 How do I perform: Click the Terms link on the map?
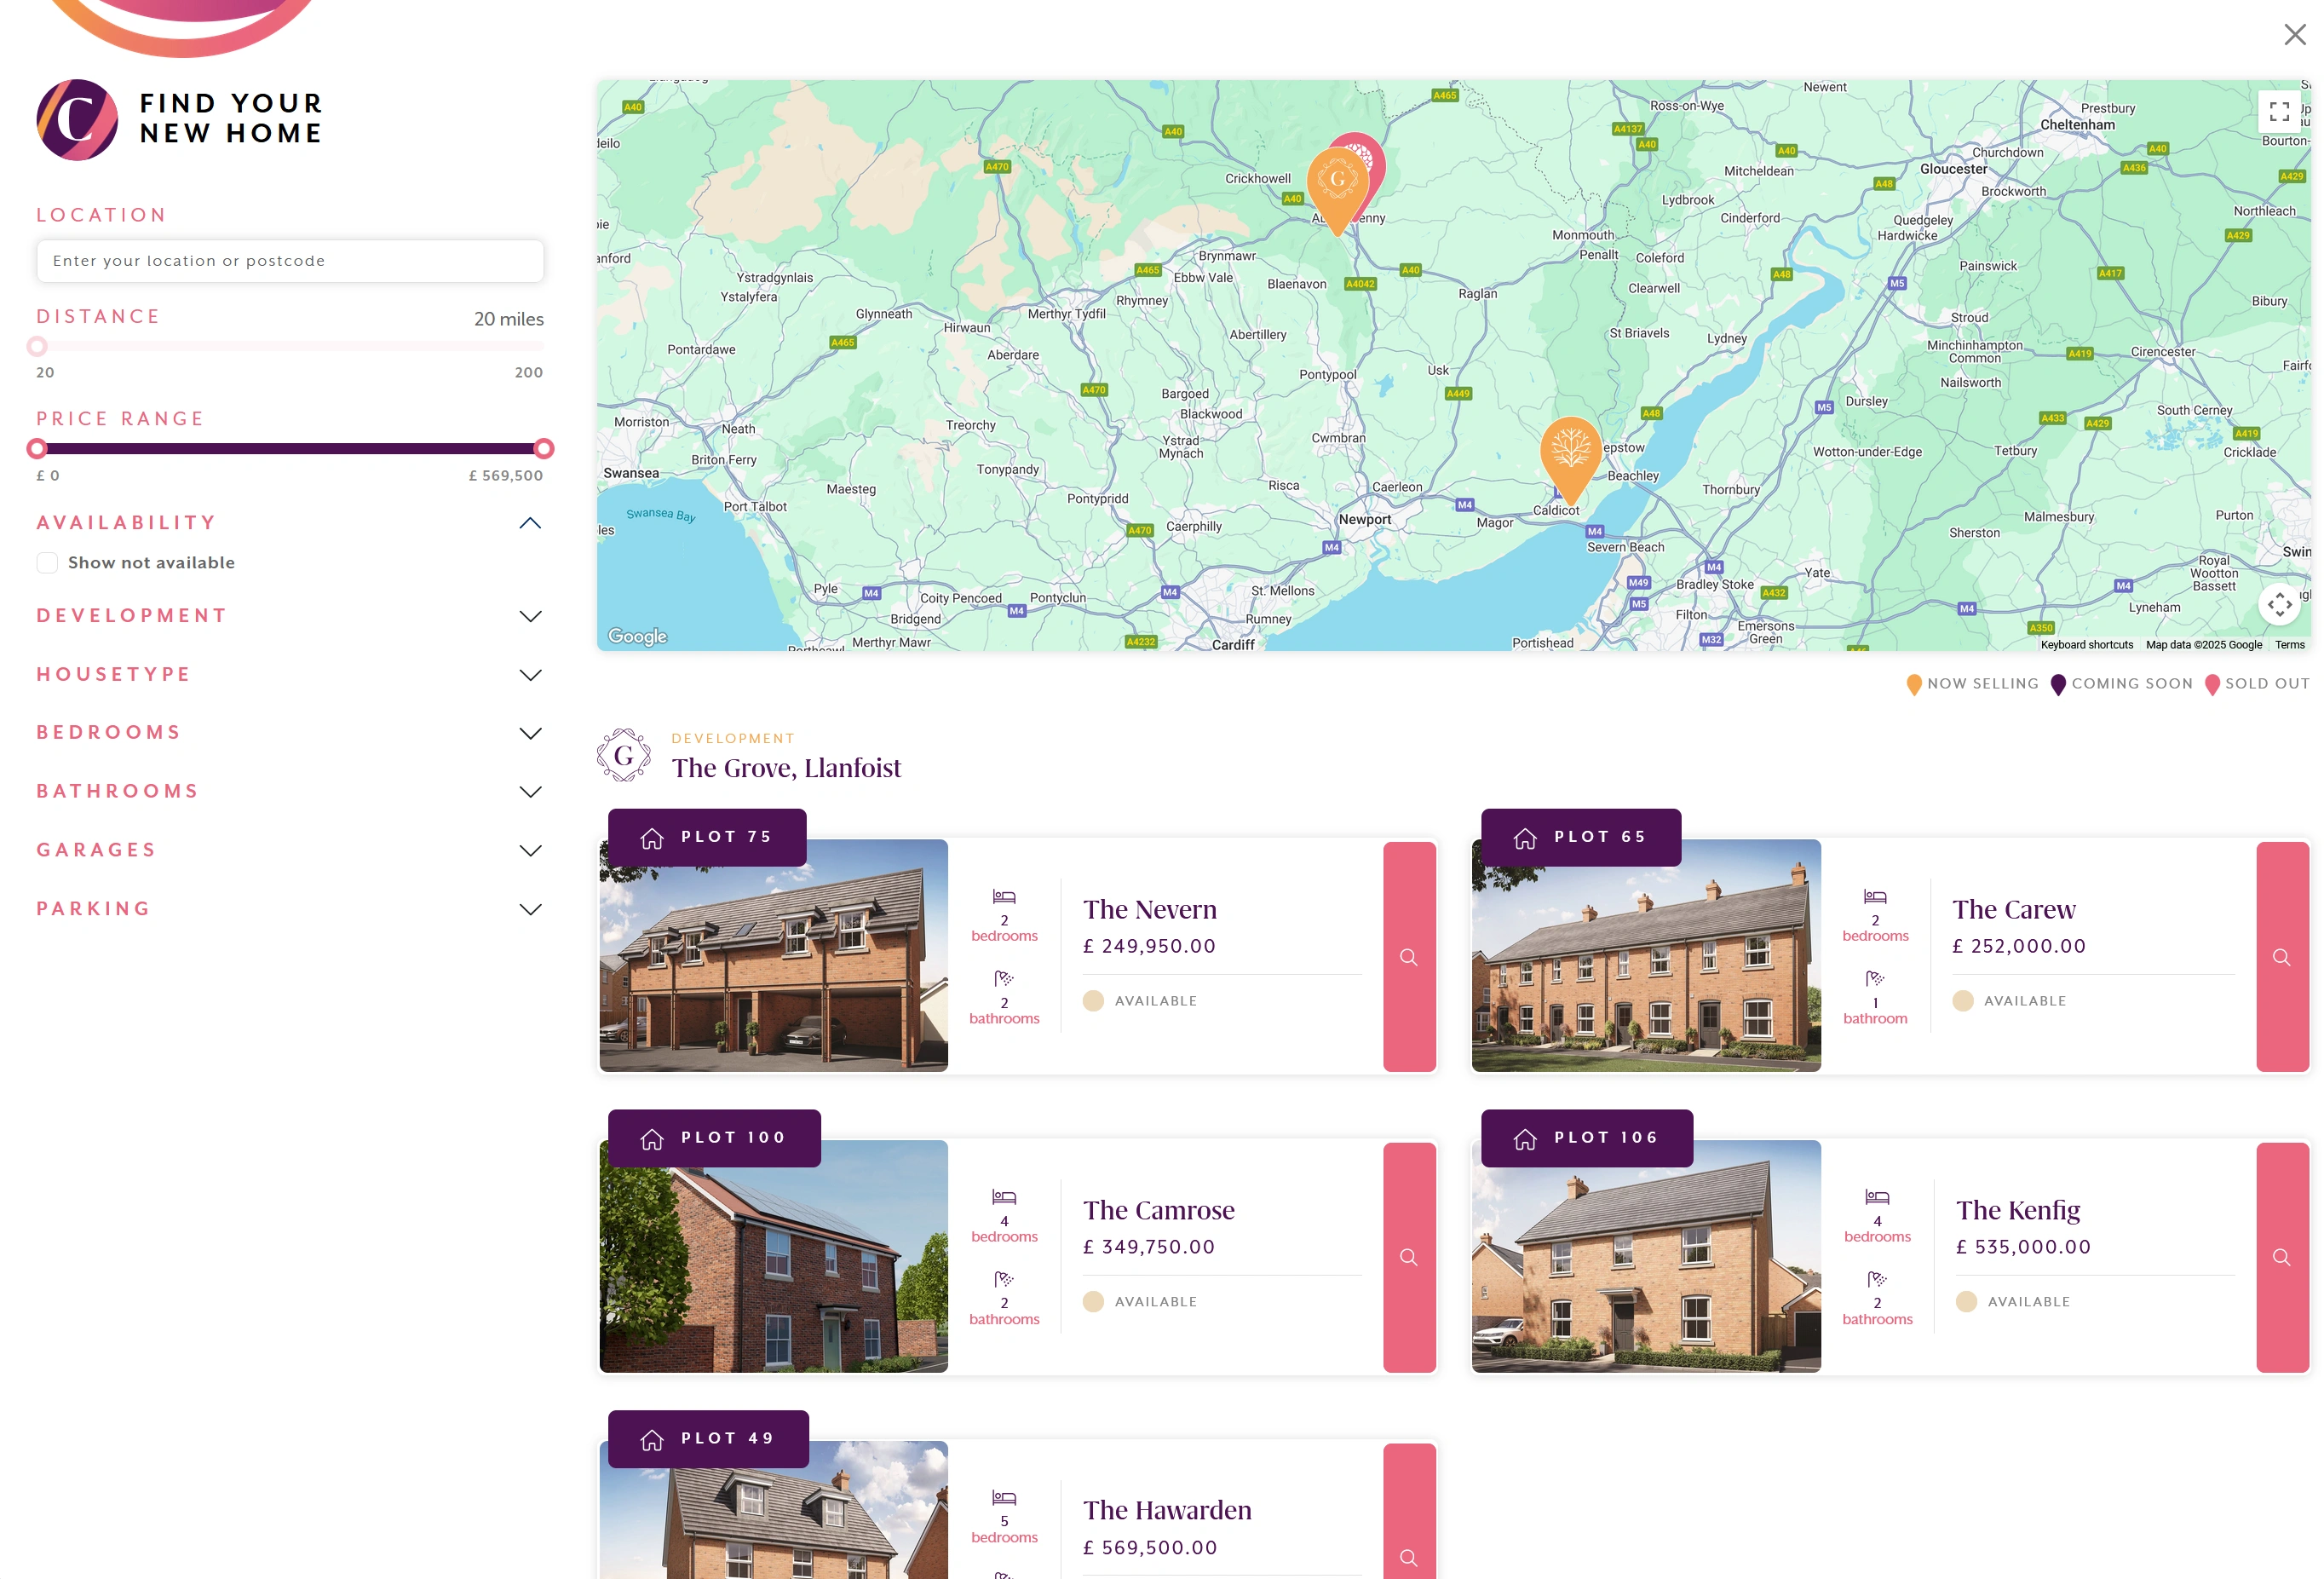pos(2289,645)
